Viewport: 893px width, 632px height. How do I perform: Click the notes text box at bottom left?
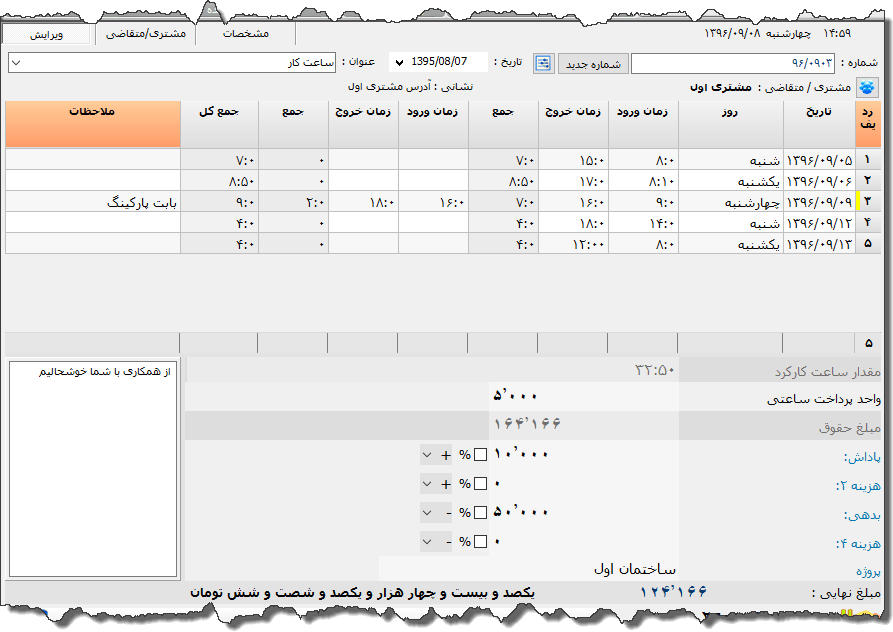(x=93, y=465)
